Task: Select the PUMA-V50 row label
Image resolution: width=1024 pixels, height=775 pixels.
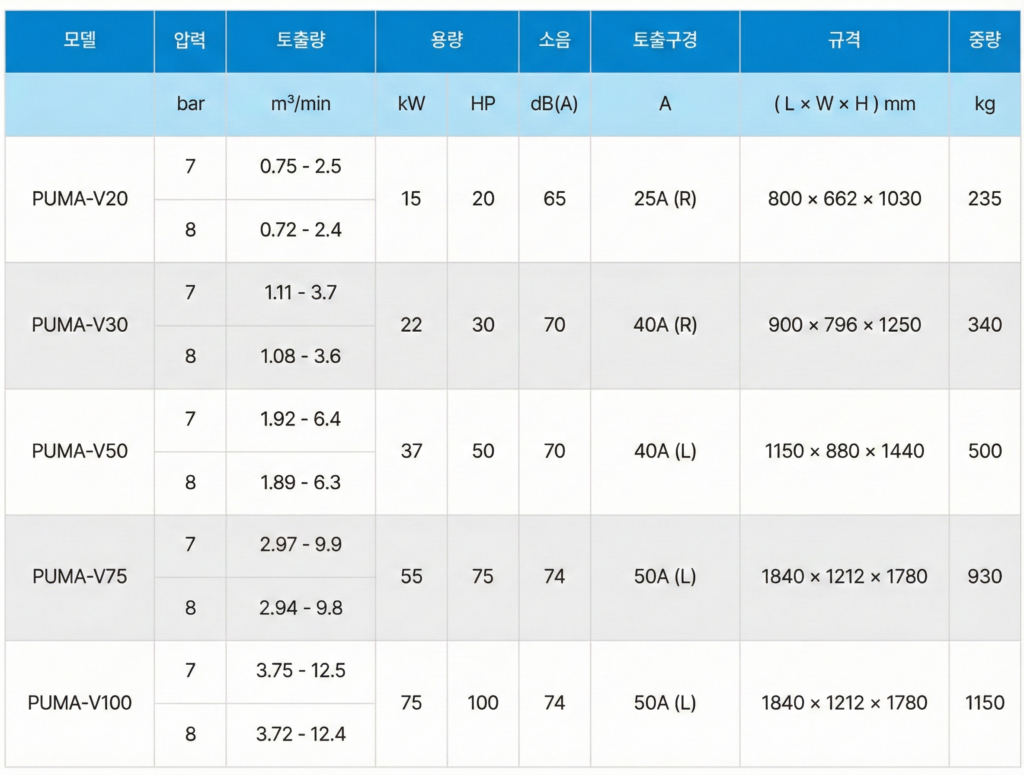Action: [x=79, y=451]
